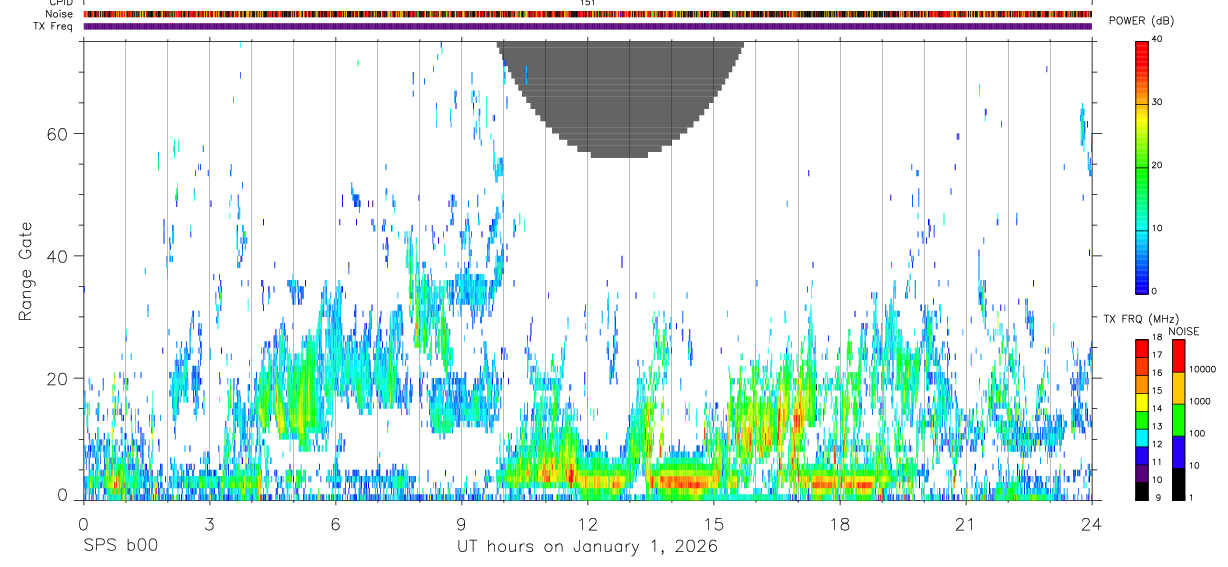
Task: Click the 60 tick label on Range Gate axis
Action: pos(57,134)
